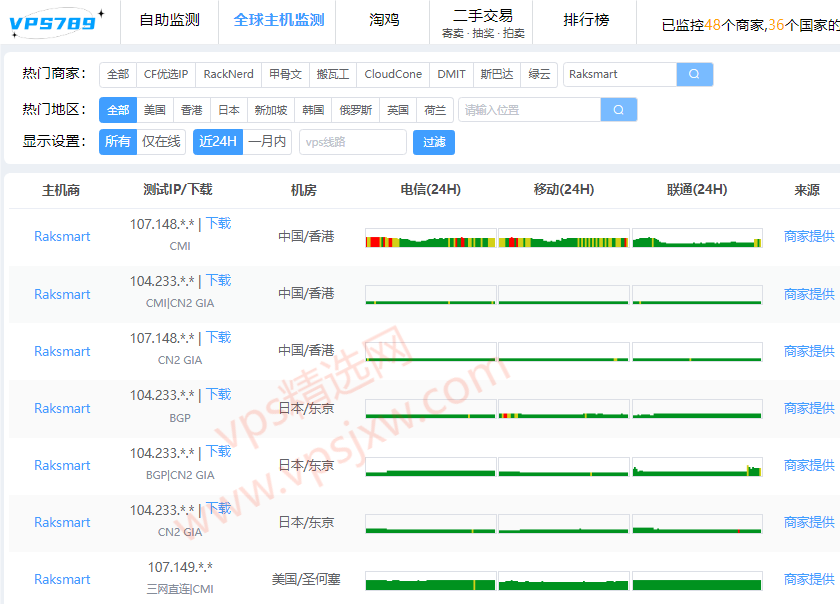Image resolution: width=840 pixels, height=604 pixels.
Task: Click the 请输入位置 location input
Action: point(530,110)
